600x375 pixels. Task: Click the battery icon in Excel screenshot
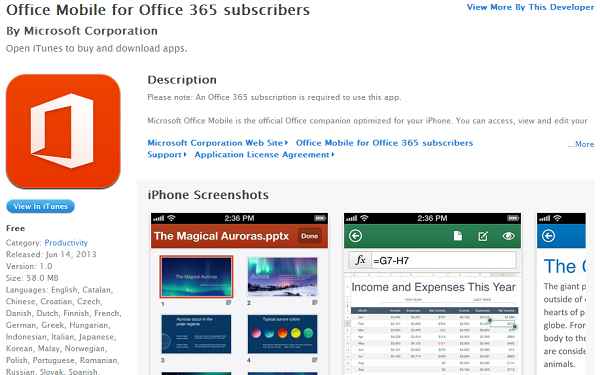[x=512, y=218]
